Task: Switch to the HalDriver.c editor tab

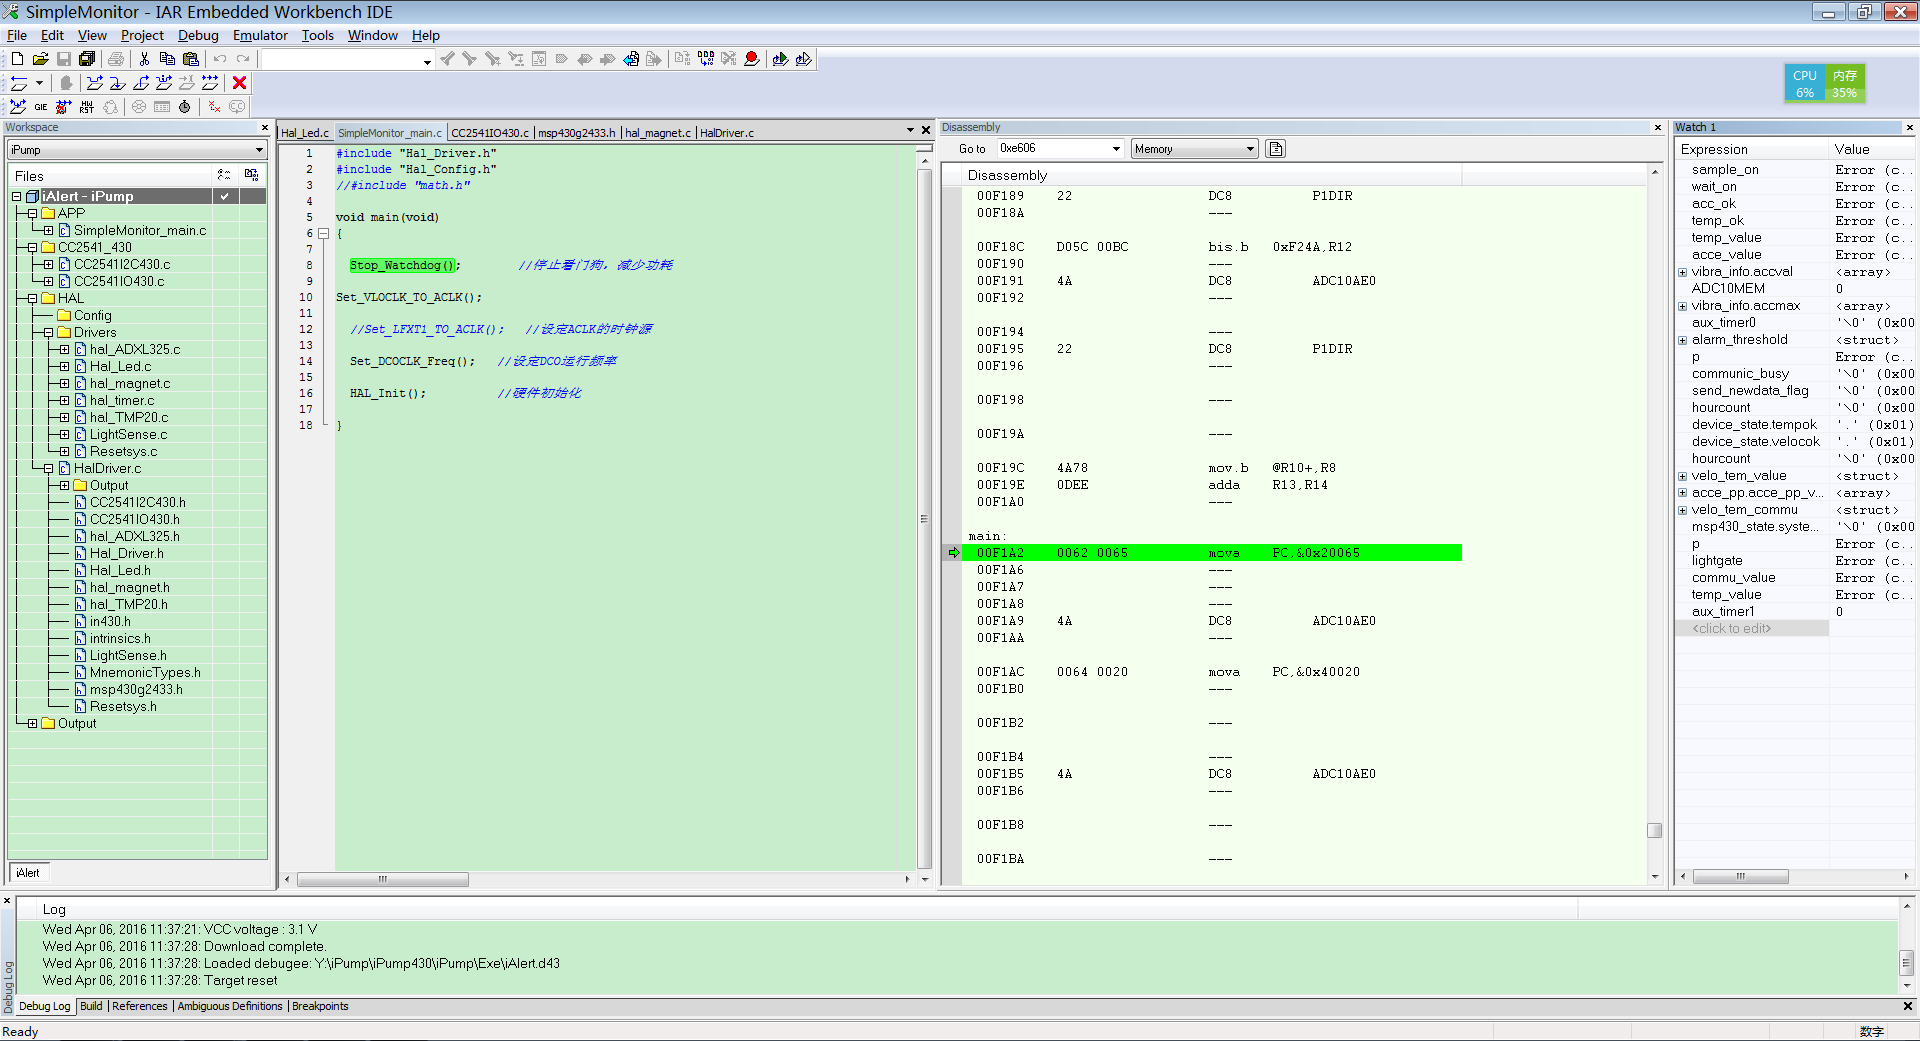Action: tap(727, 133)
